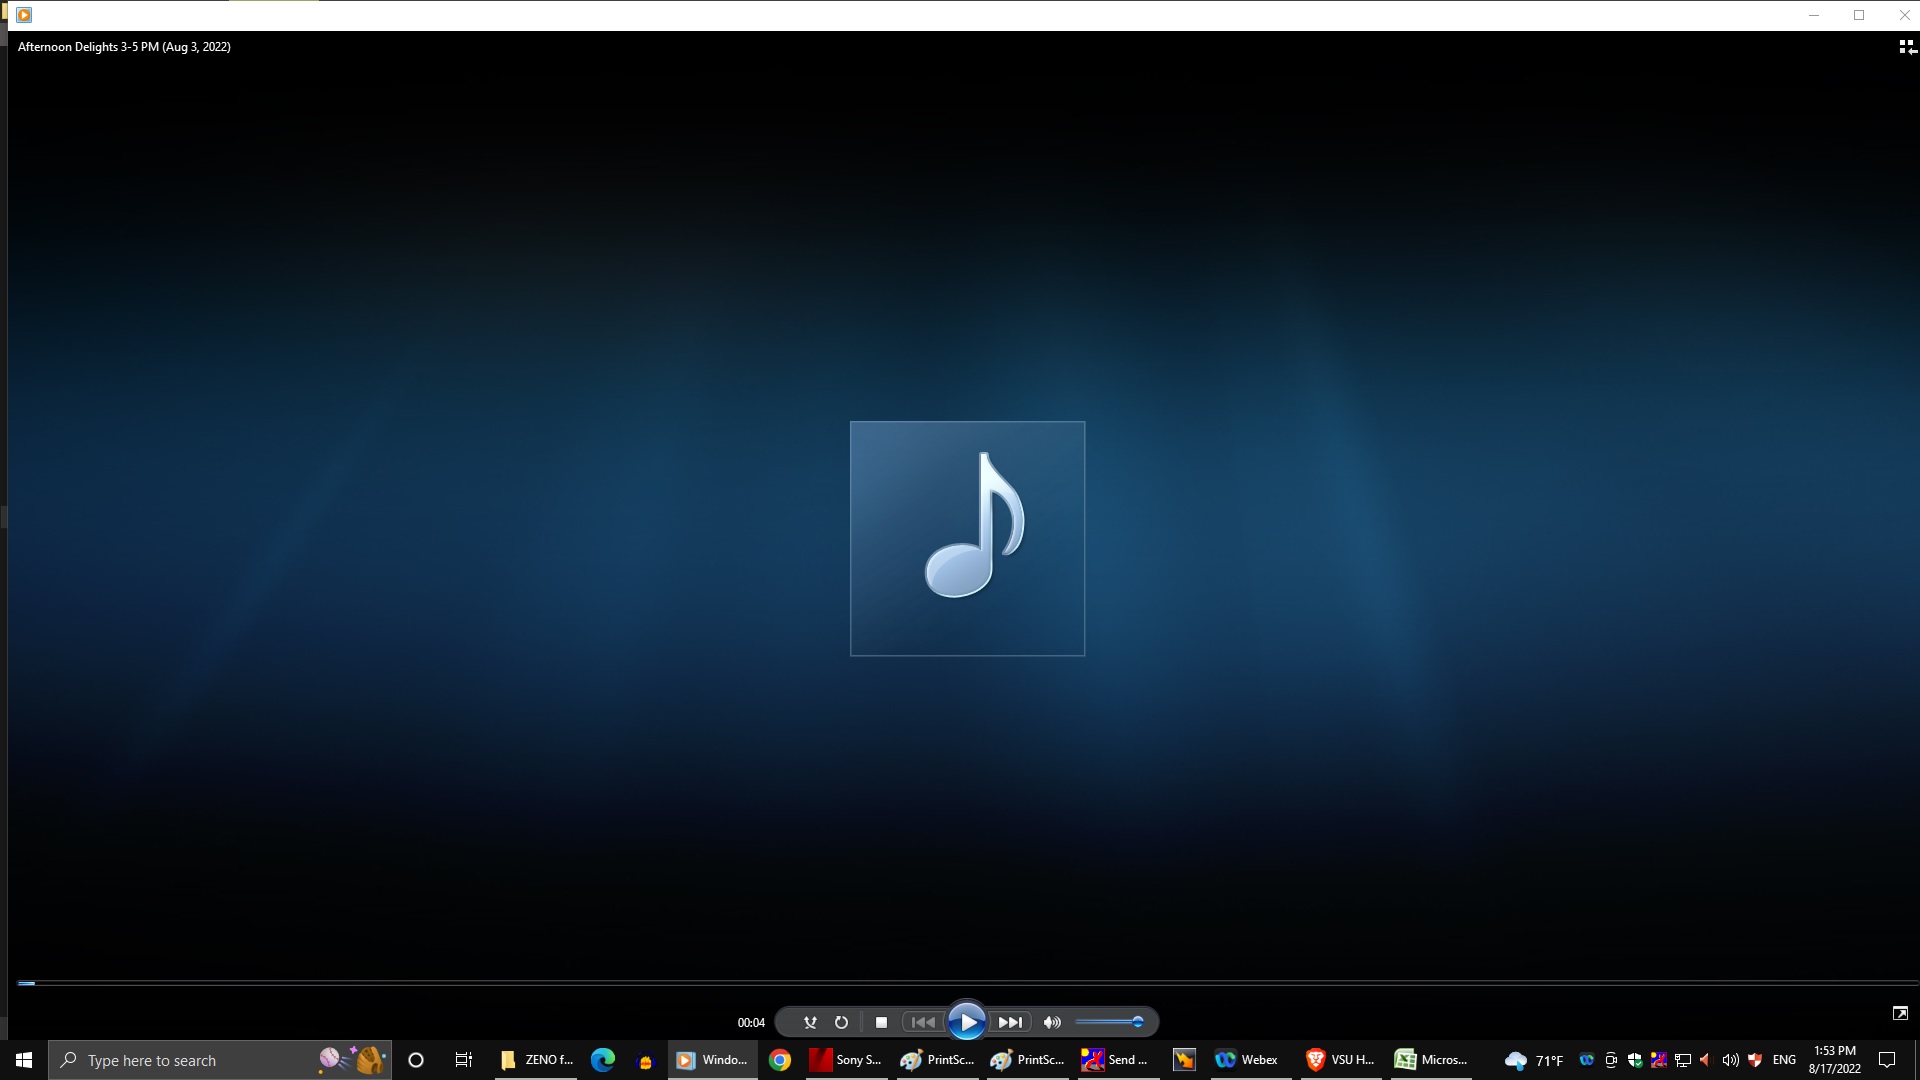Switch to Library view icon

pos(1907,47)
